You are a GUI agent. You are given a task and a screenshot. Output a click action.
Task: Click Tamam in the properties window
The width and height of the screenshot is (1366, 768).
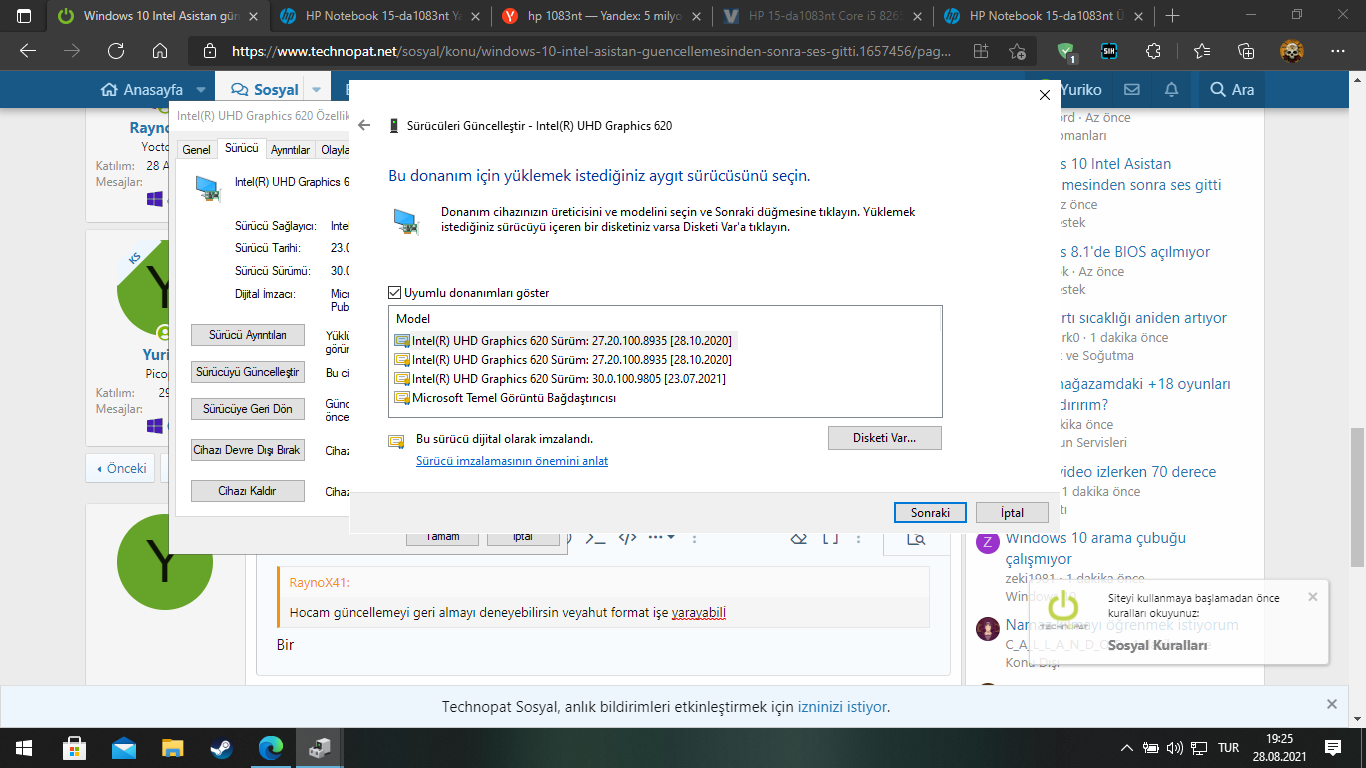tap(443, 537)
